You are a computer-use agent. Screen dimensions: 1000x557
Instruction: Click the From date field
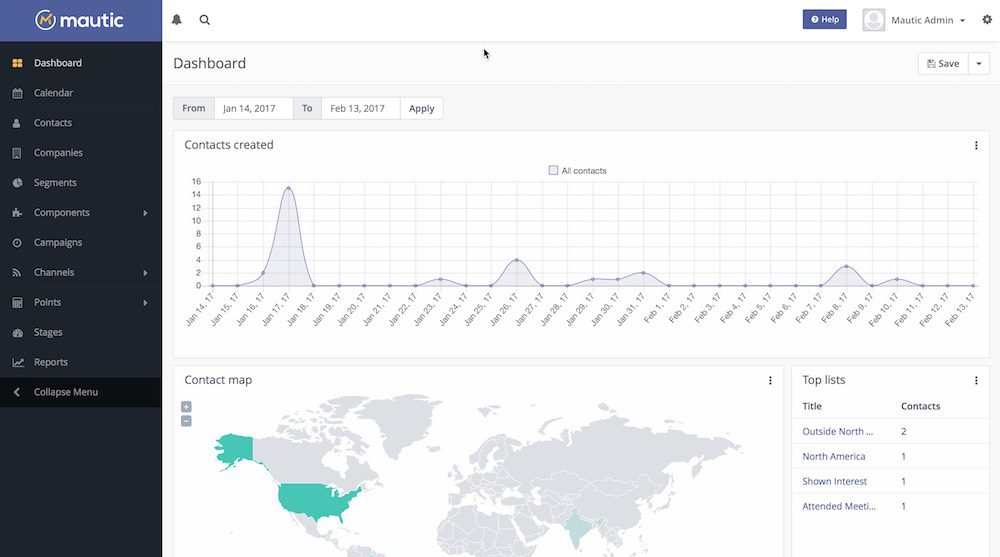pyautogui.click(x=253, y=108)
